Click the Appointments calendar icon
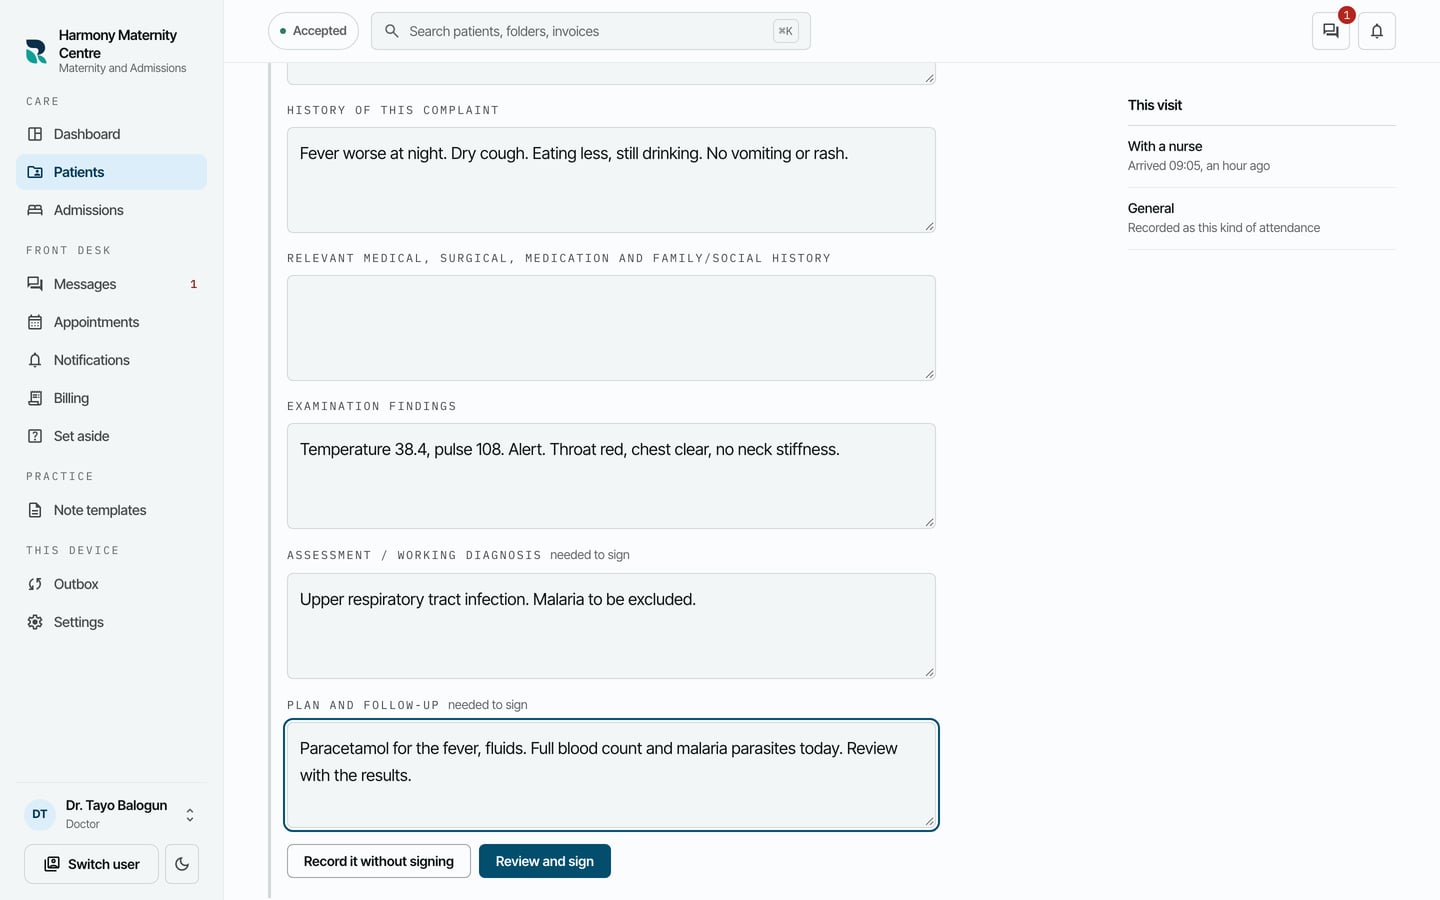1440x900 pixels. point(35,322)
